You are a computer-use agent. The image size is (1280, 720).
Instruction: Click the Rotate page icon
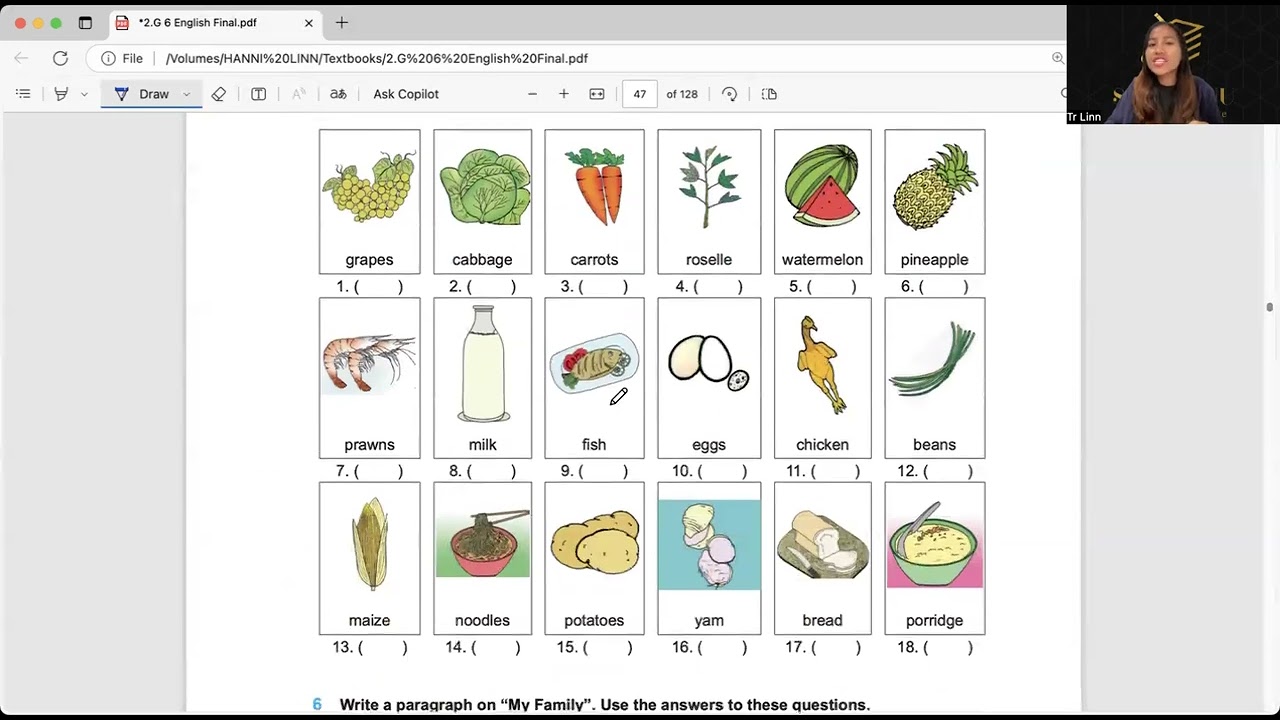coord(730,94)
